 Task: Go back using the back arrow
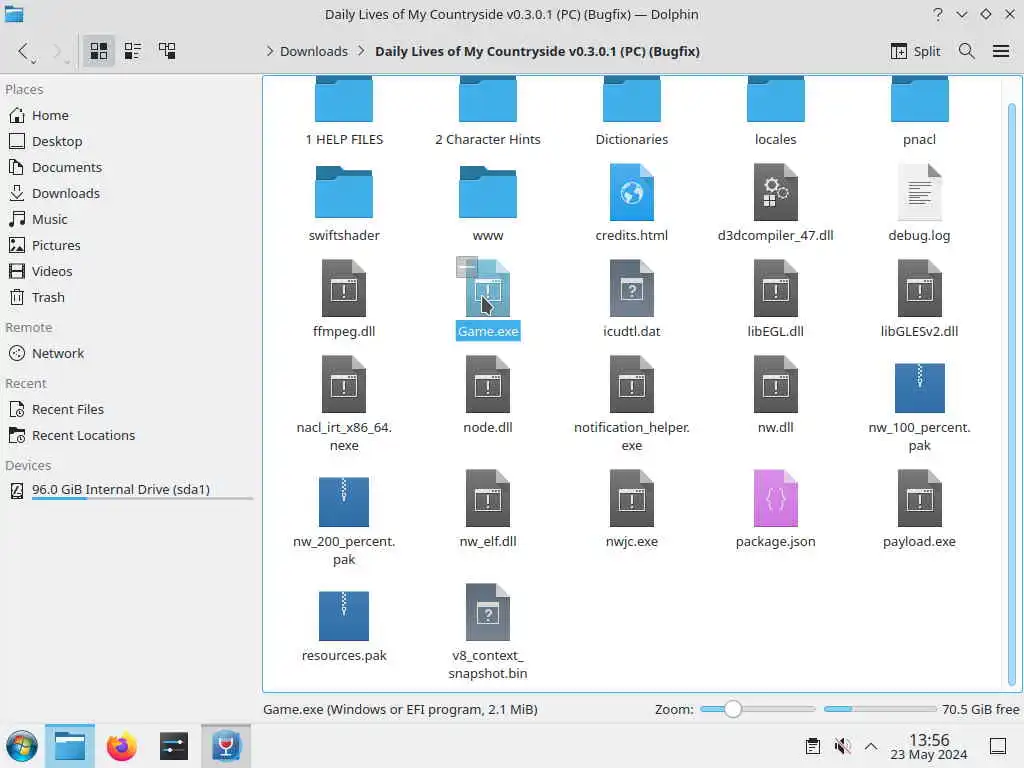(x=24, y=51)
